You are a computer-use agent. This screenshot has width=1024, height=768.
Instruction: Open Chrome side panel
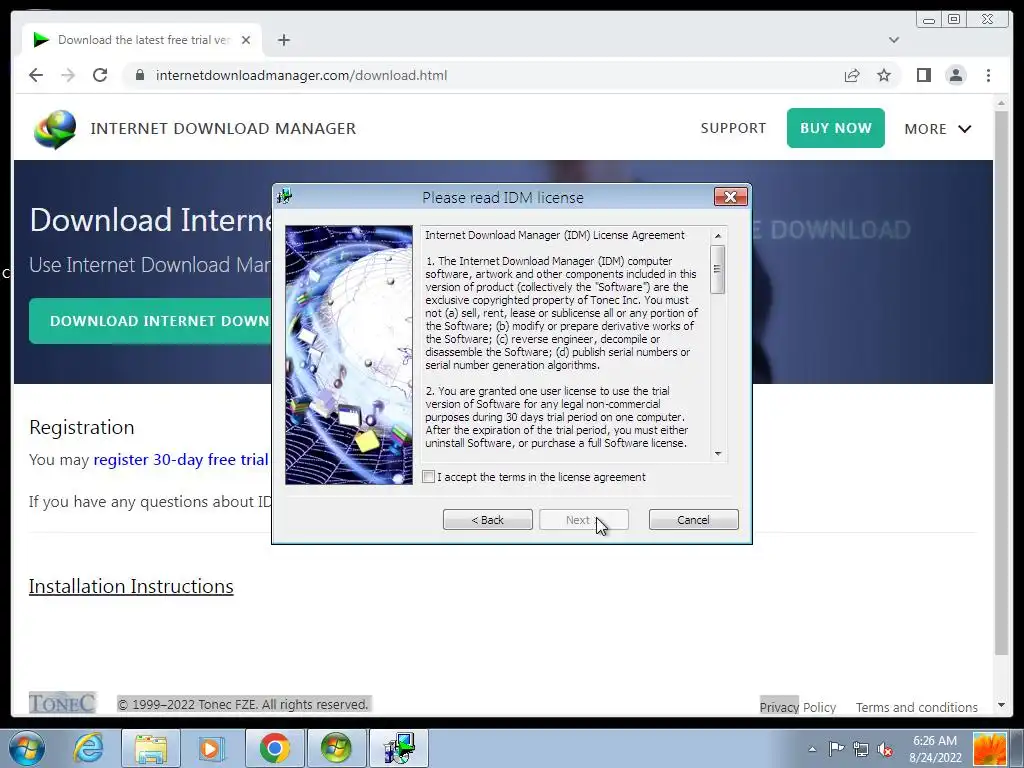(923, 75)
